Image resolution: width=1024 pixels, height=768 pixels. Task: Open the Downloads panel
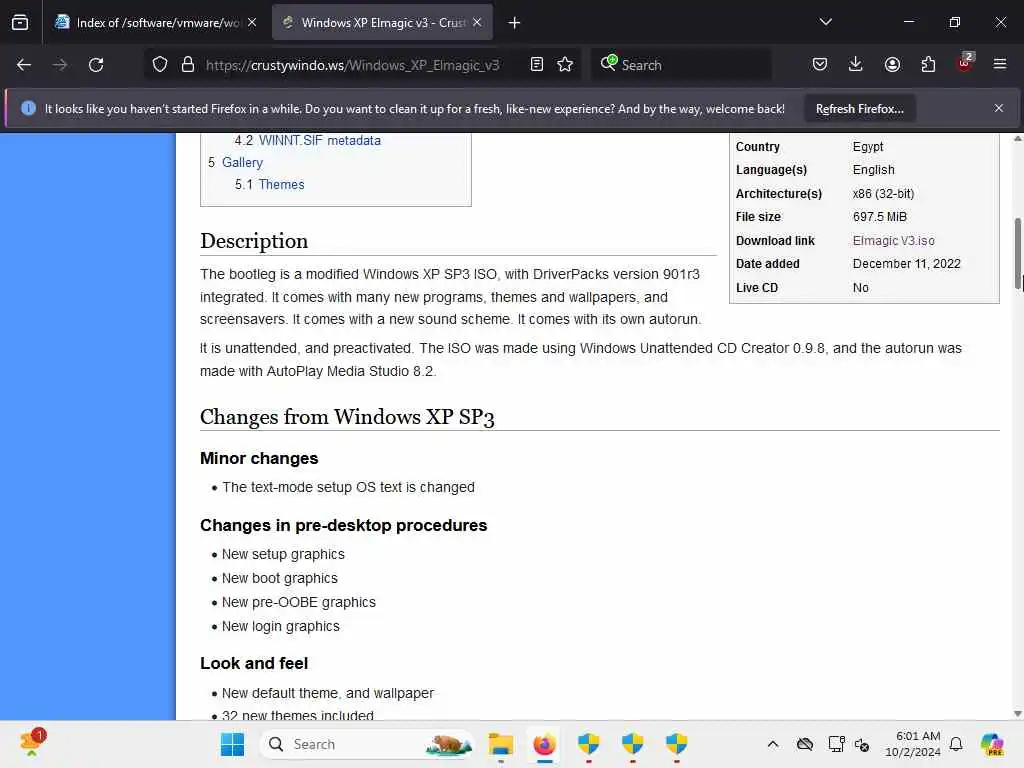pos(856,65)
